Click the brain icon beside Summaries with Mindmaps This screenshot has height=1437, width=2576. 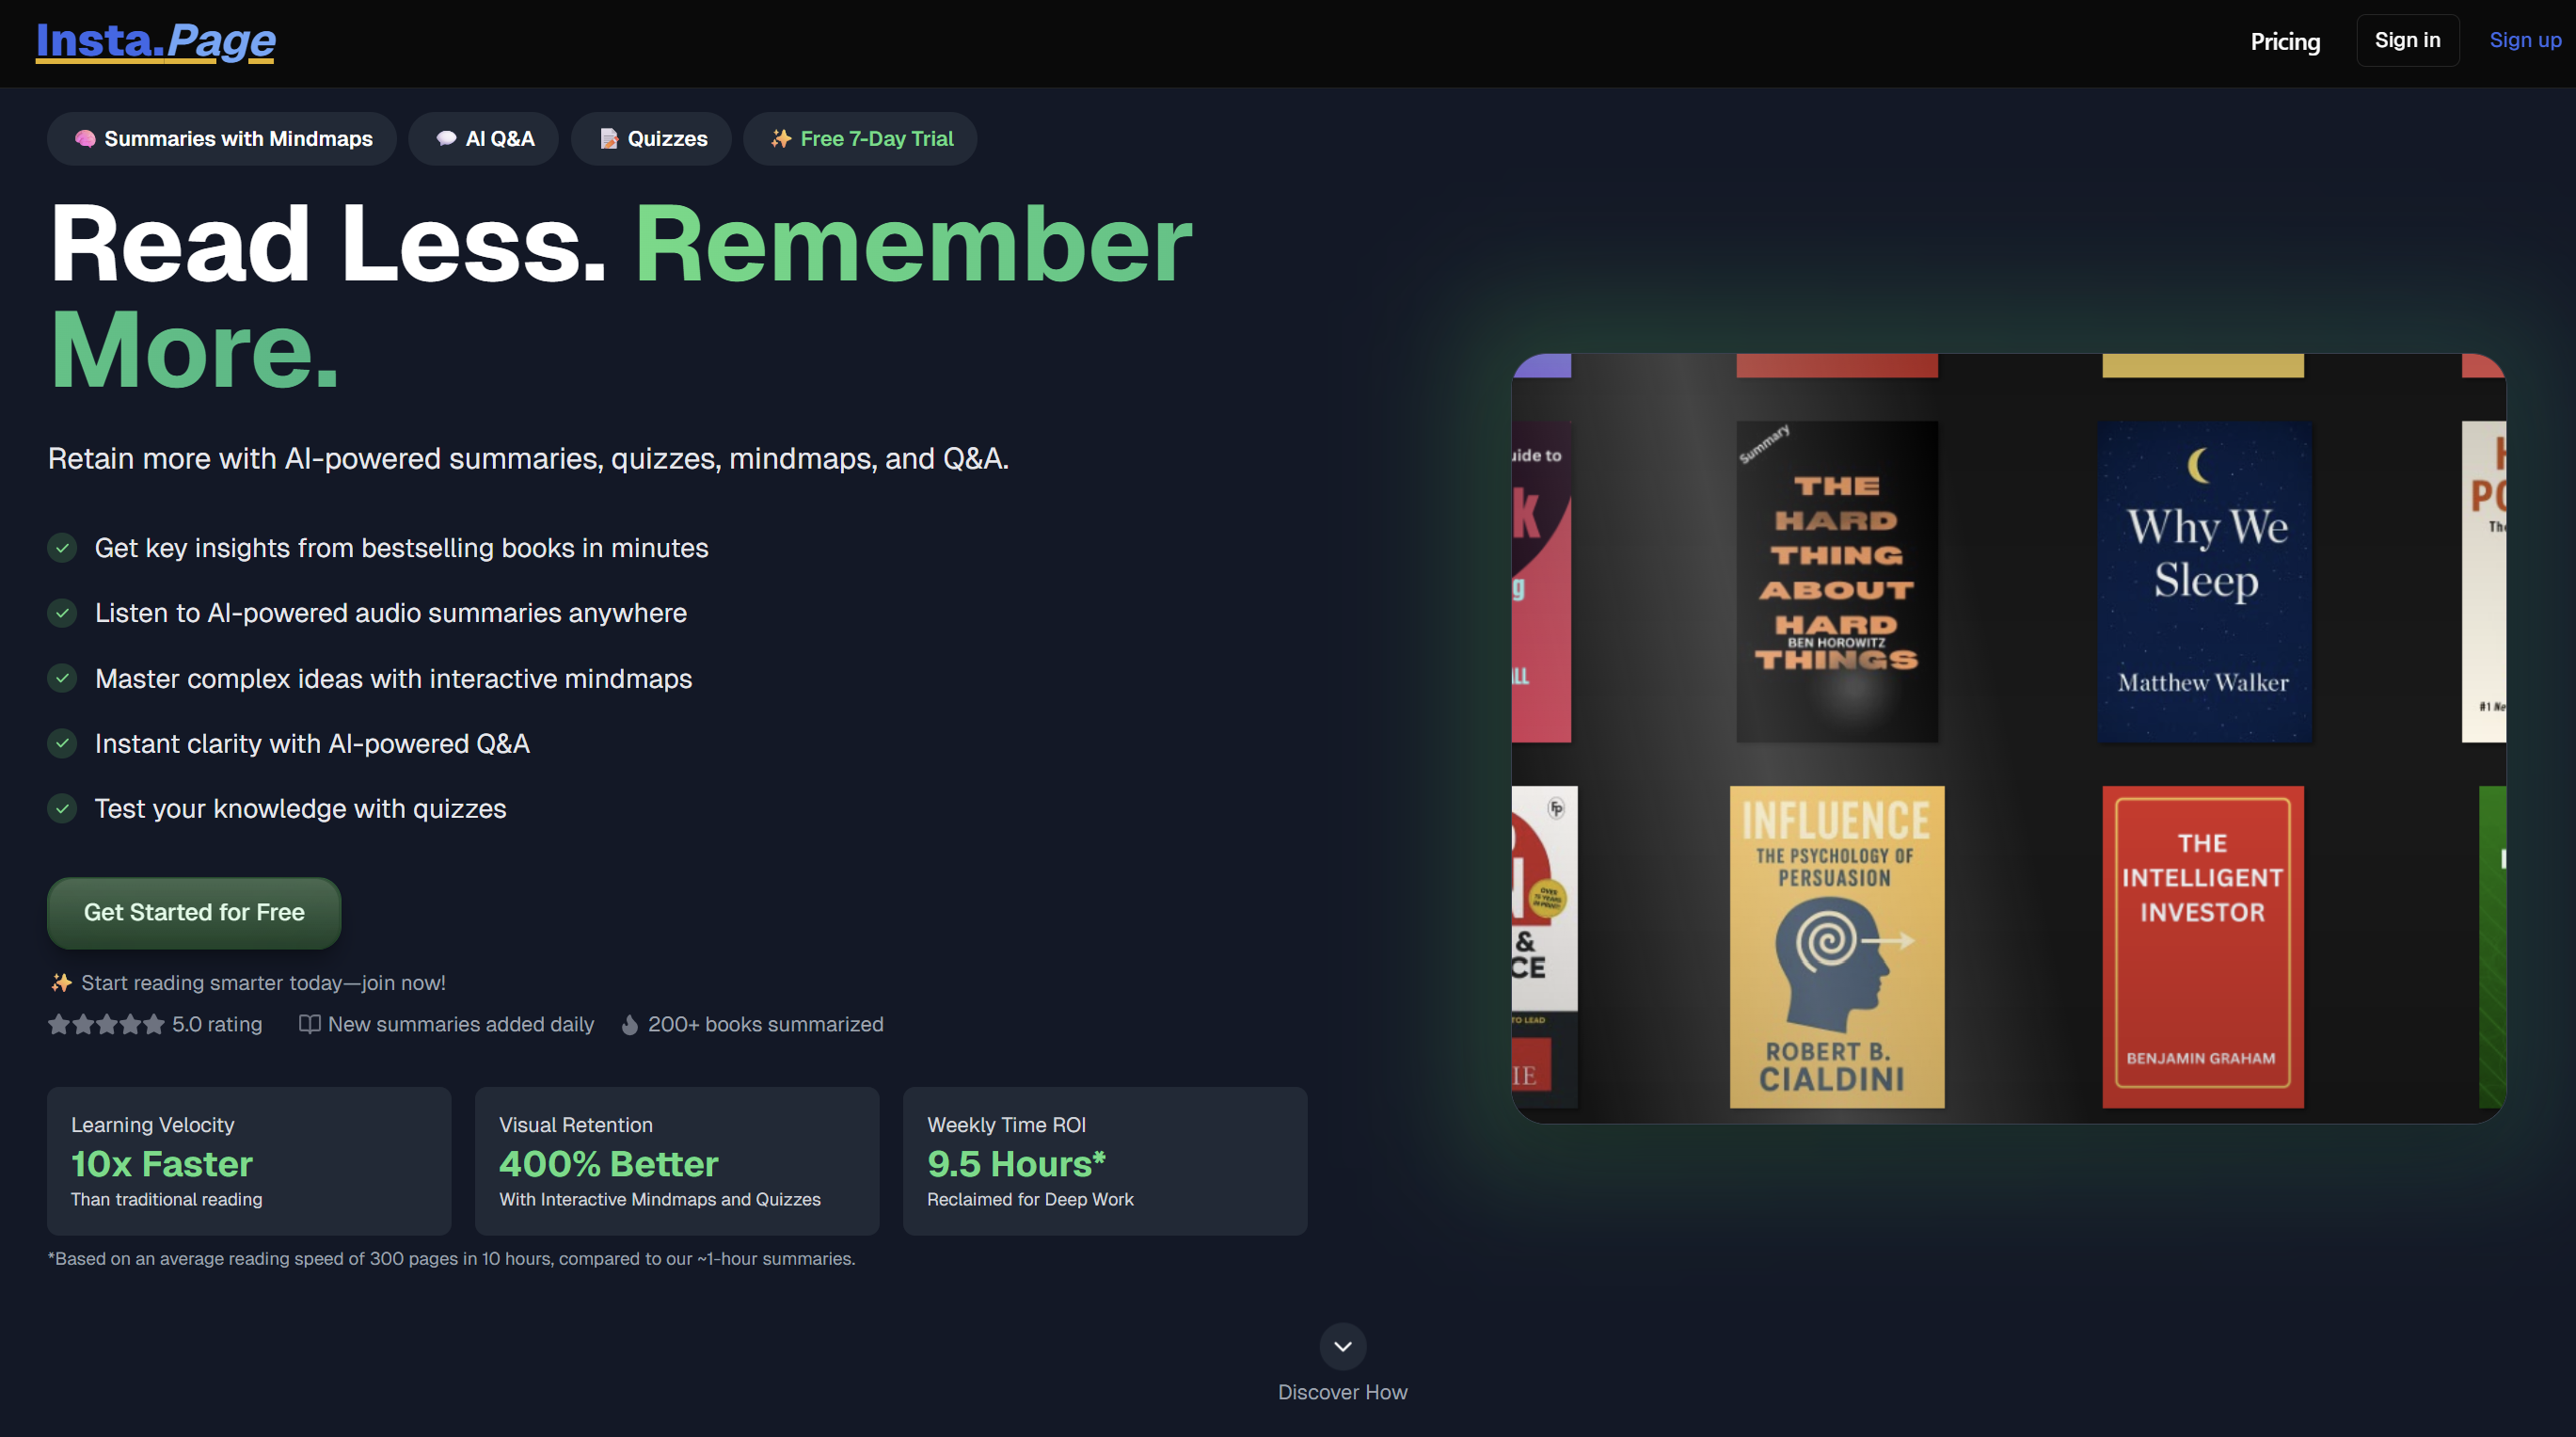click(85, 139)
